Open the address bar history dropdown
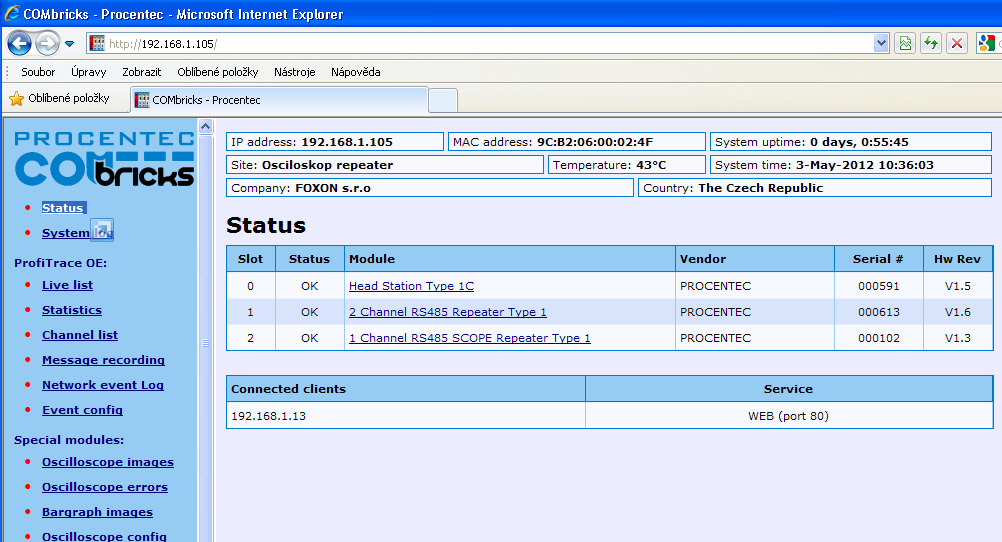The height and width of the screenshot is (542, 1002). click(x=881, y=43)
